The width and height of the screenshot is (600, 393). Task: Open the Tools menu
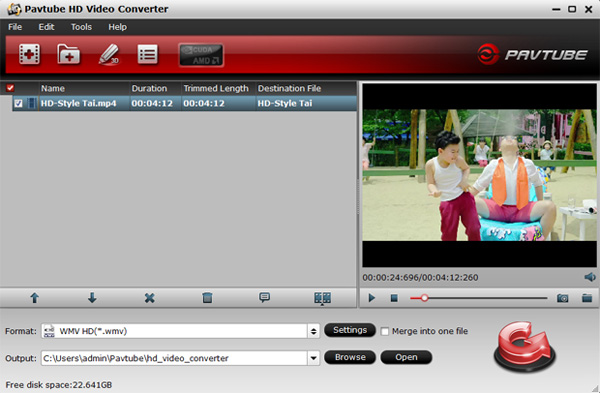81,27
